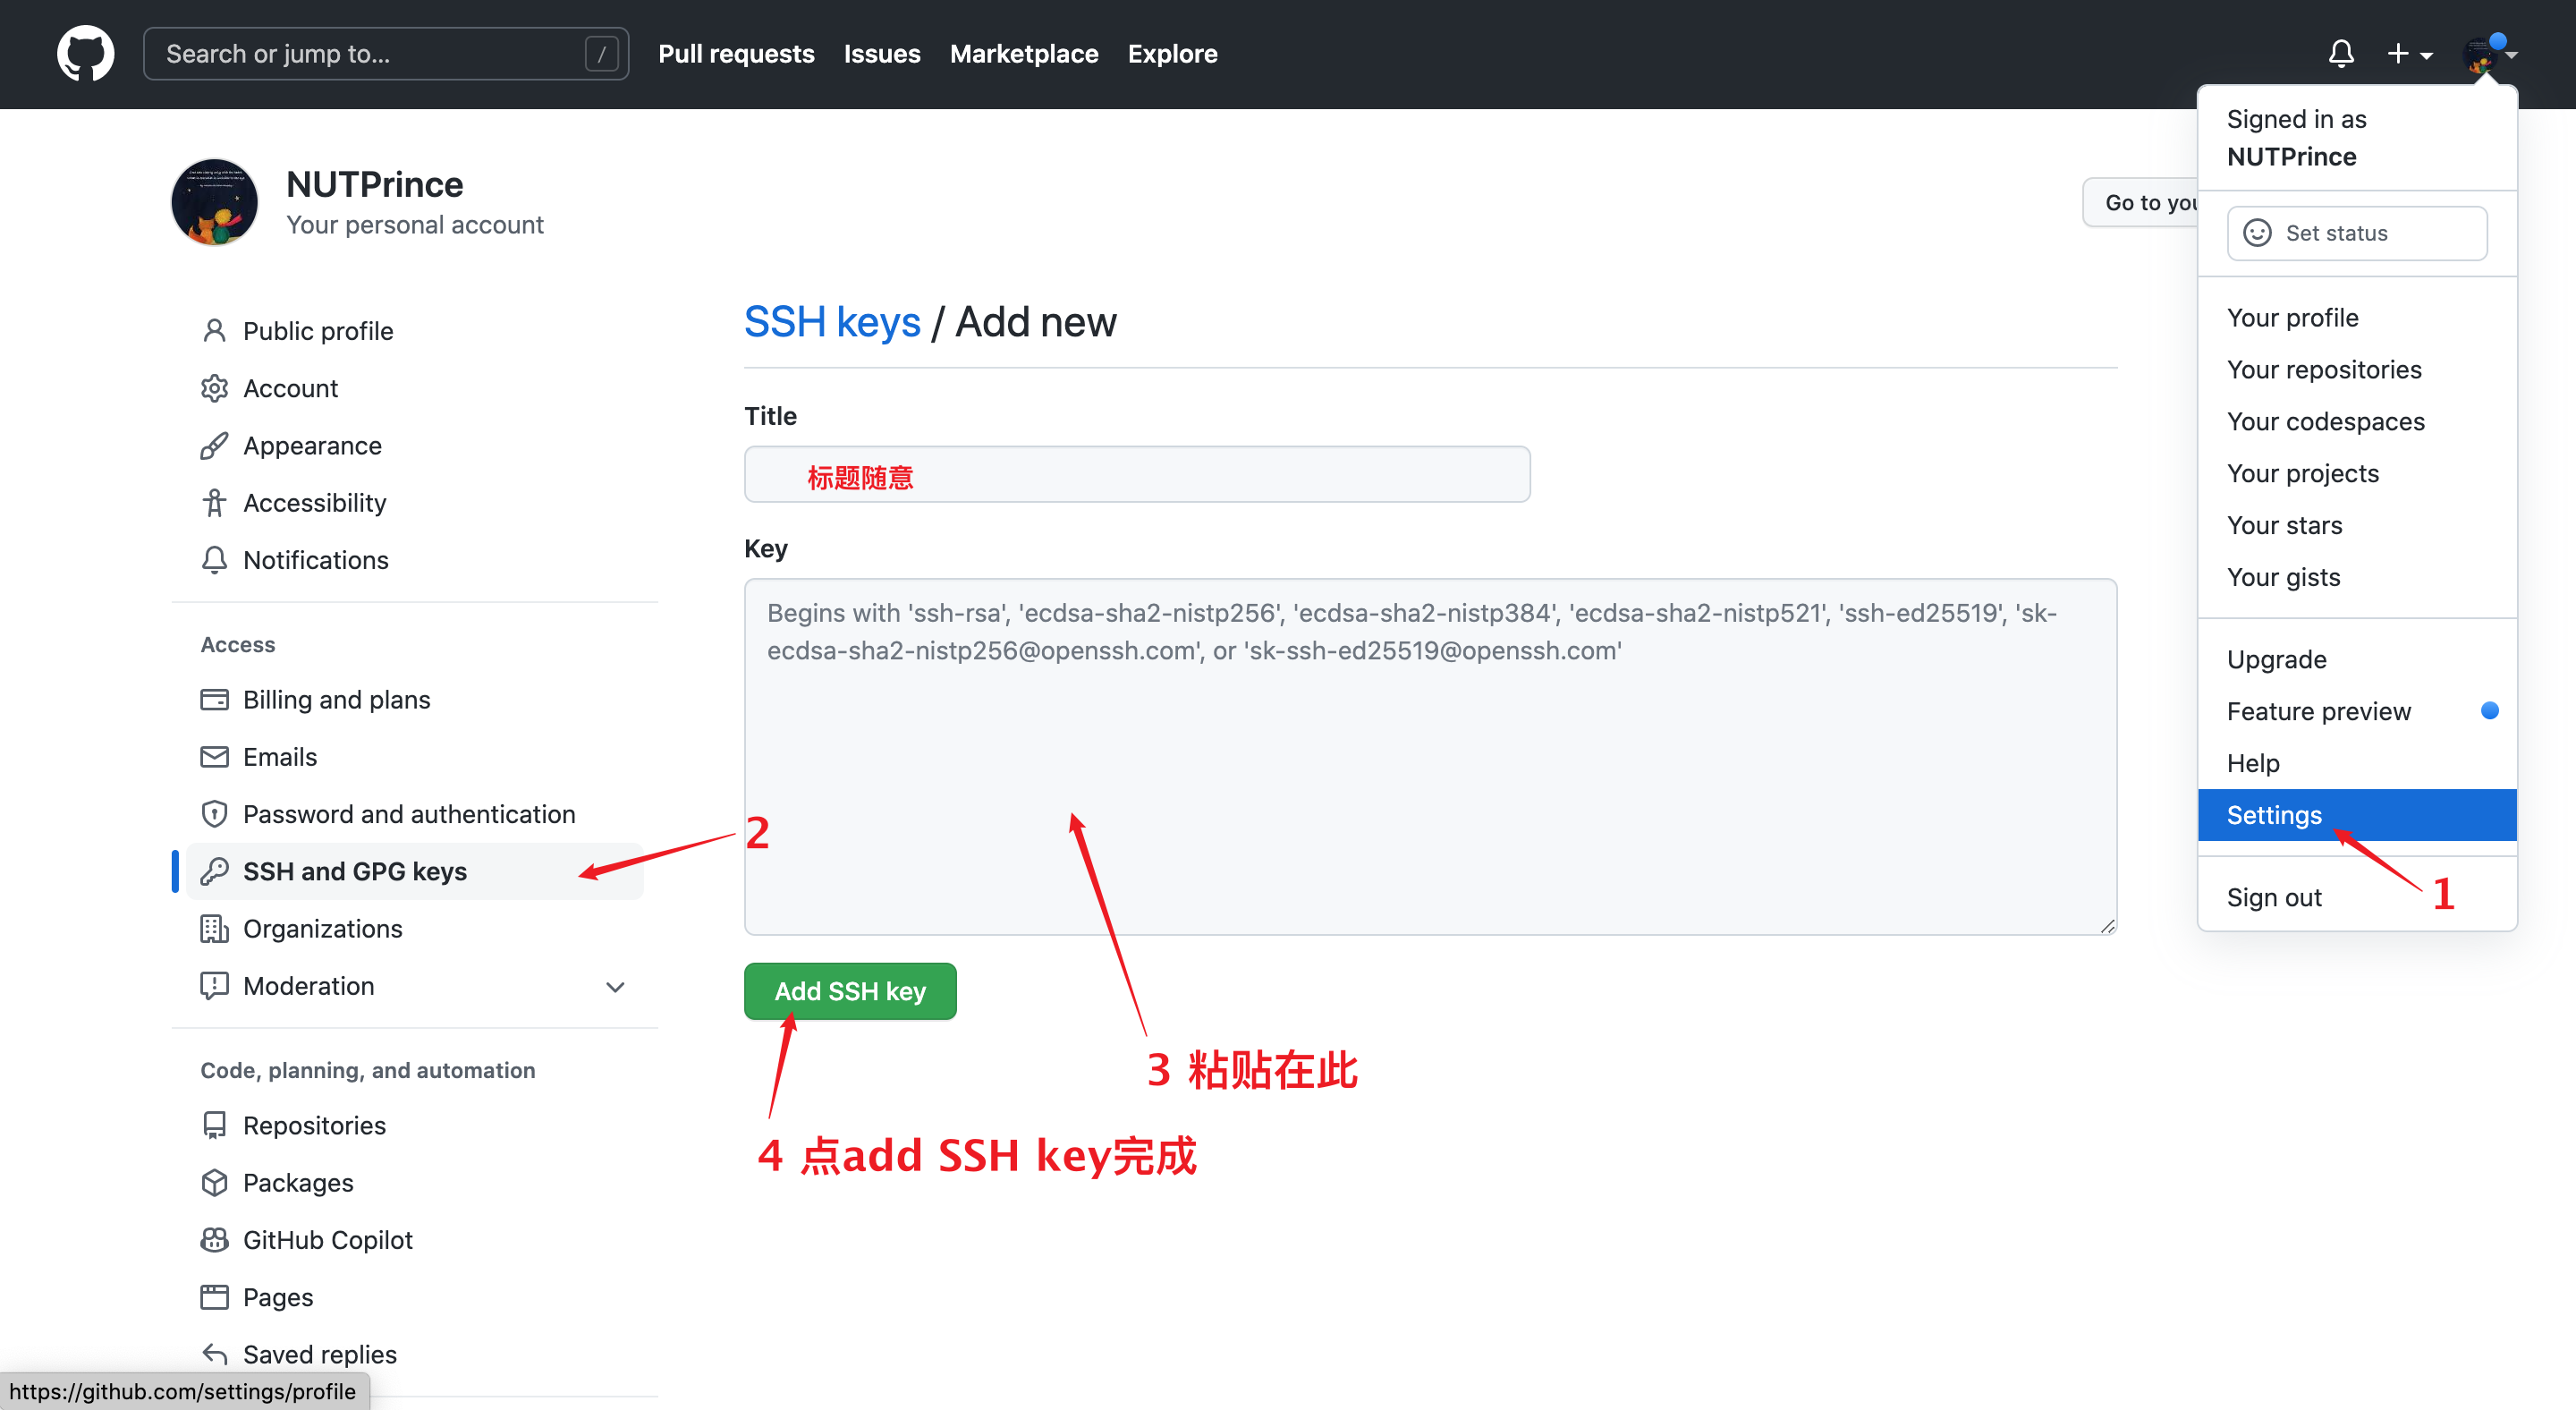Click the gear icon next to Account
The height and width of the screenshot is (1410, 2576).
point(214,388)
